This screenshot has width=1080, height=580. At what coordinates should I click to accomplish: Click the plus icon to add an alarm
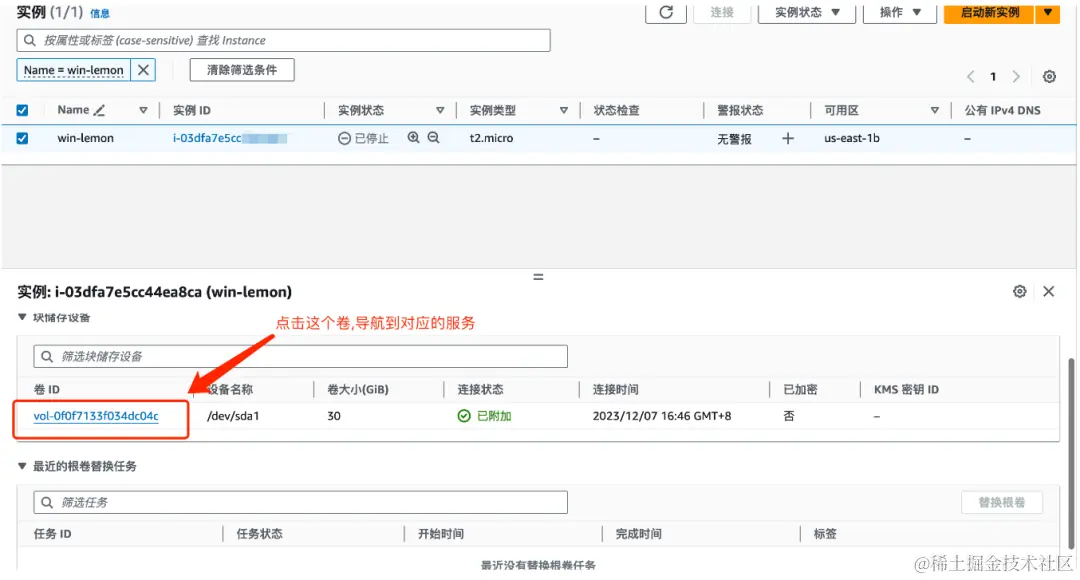[787, 138]
